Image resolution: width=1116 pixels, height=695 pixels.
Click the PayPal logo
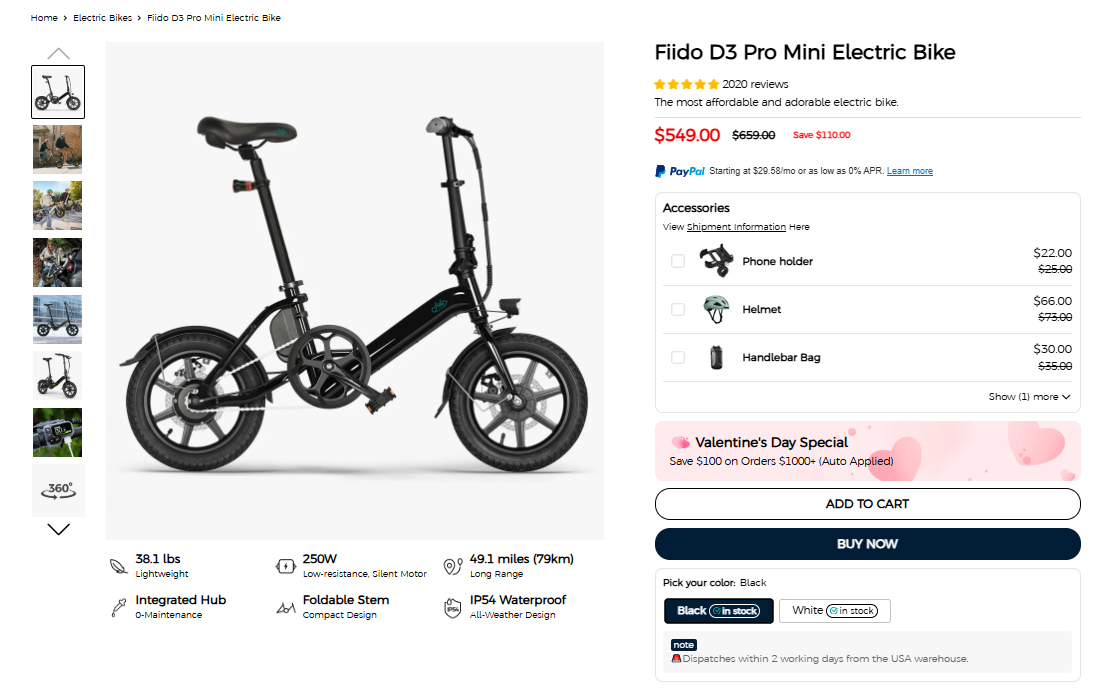680,171
